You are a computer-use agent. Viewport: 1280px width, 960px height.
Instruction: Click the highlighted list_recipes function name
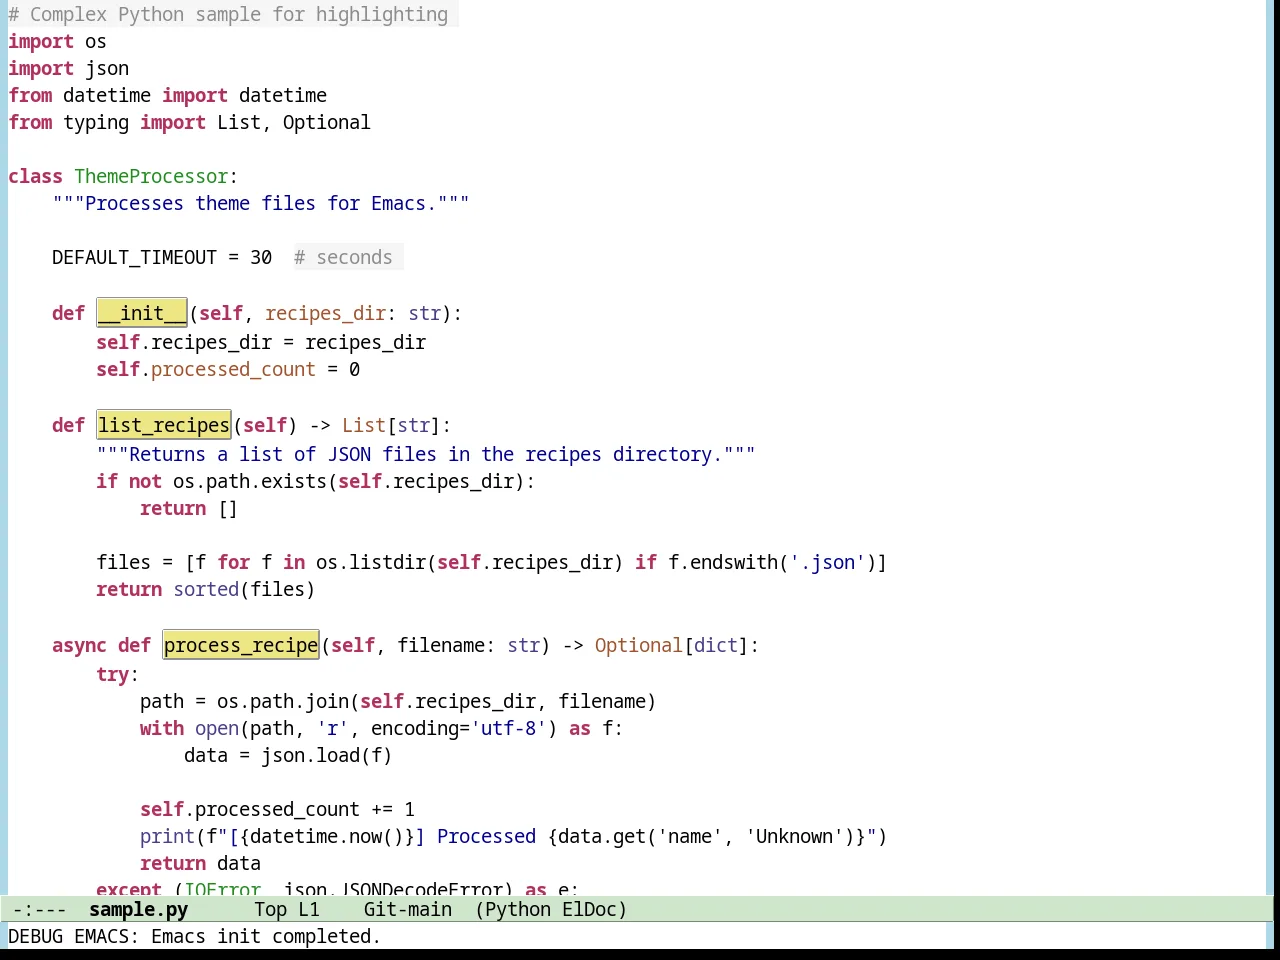[164, 425]
